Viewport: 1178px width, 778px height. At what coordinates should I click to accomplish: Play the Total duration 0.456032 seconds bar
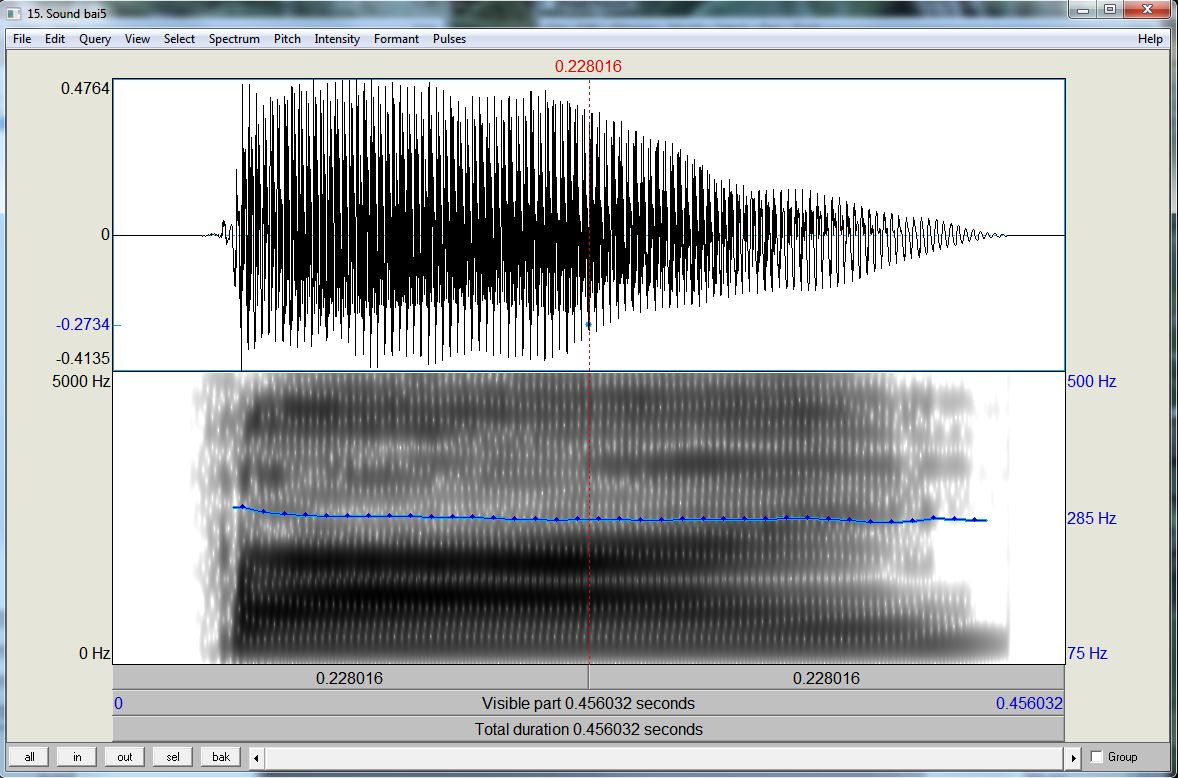(x=588, y=729)
